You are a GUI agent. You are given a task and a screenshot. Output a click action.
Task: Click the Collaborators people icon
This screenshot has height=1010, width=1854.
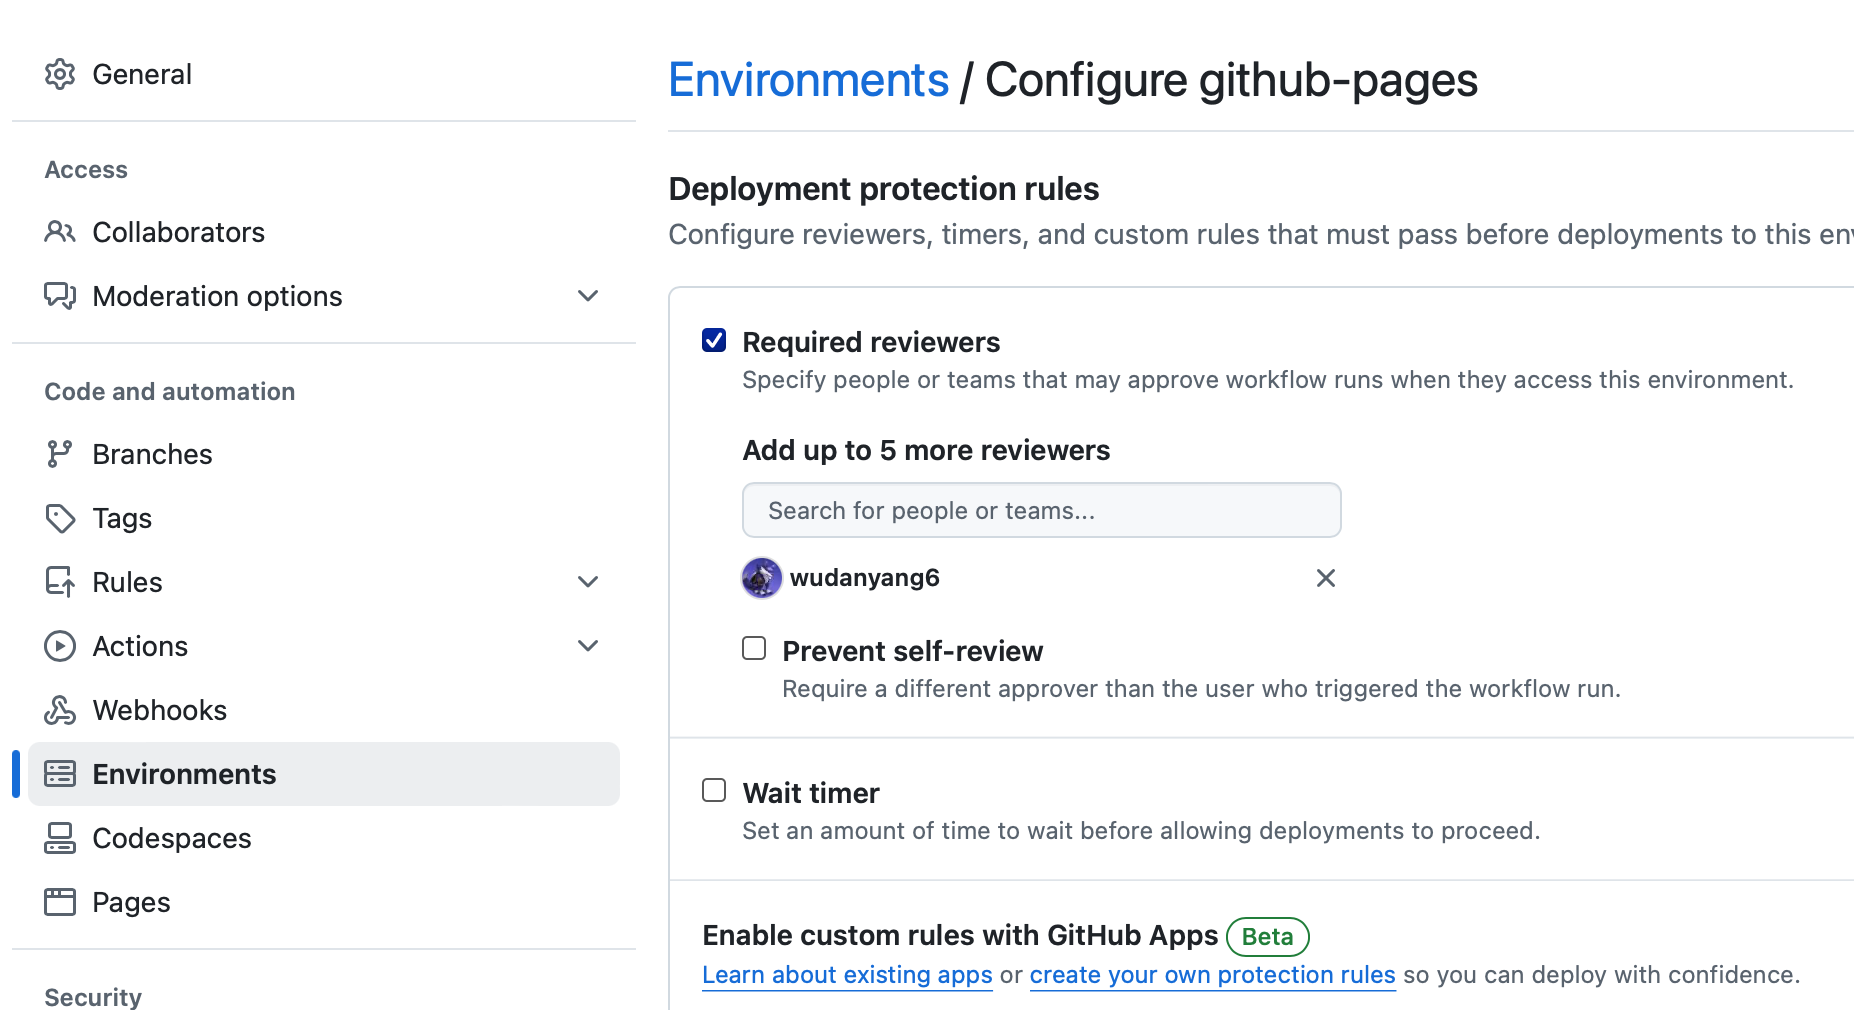(x=60, y=232)
